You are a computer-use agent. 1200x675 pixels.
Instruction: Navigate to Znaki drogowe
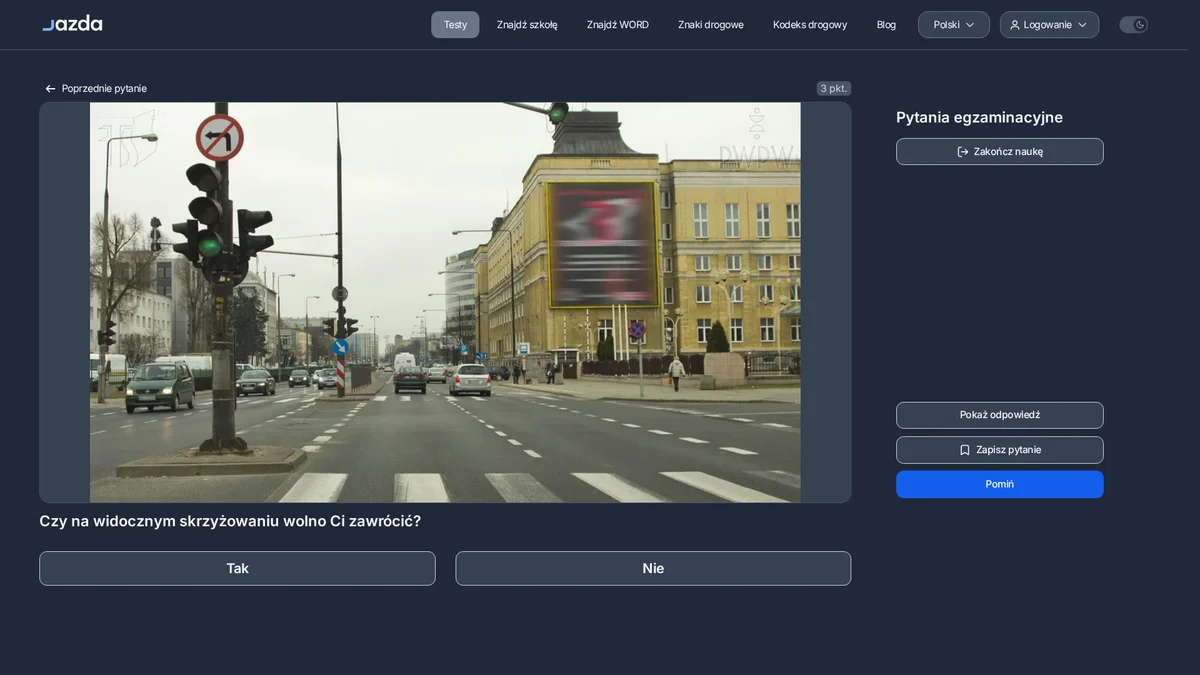[x=711, y=25]
